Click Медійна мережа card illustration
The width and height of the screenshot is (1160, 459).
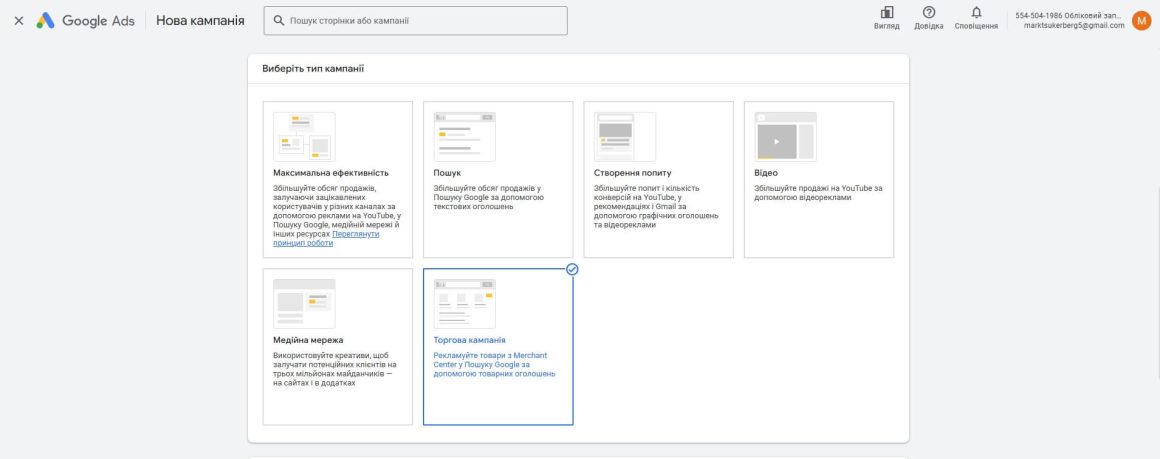pyautogui.click(x=304, y=304)
